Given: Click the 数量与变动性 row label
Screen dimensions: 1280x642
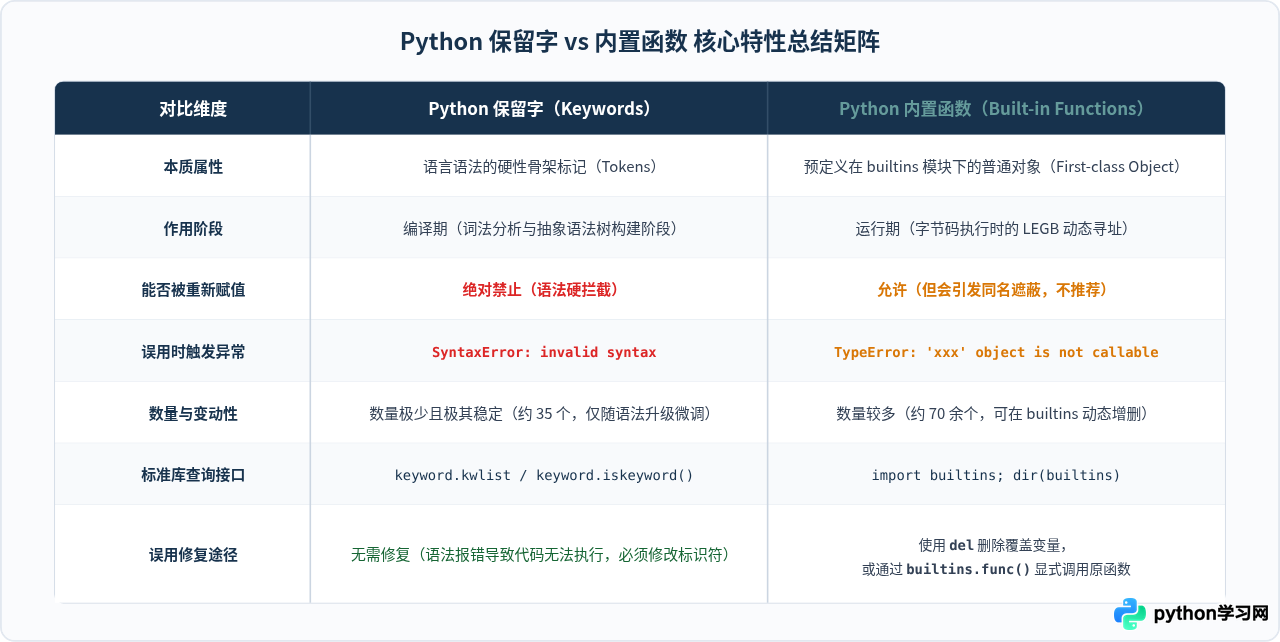Looking at the screenshot, I should point(193,413).
